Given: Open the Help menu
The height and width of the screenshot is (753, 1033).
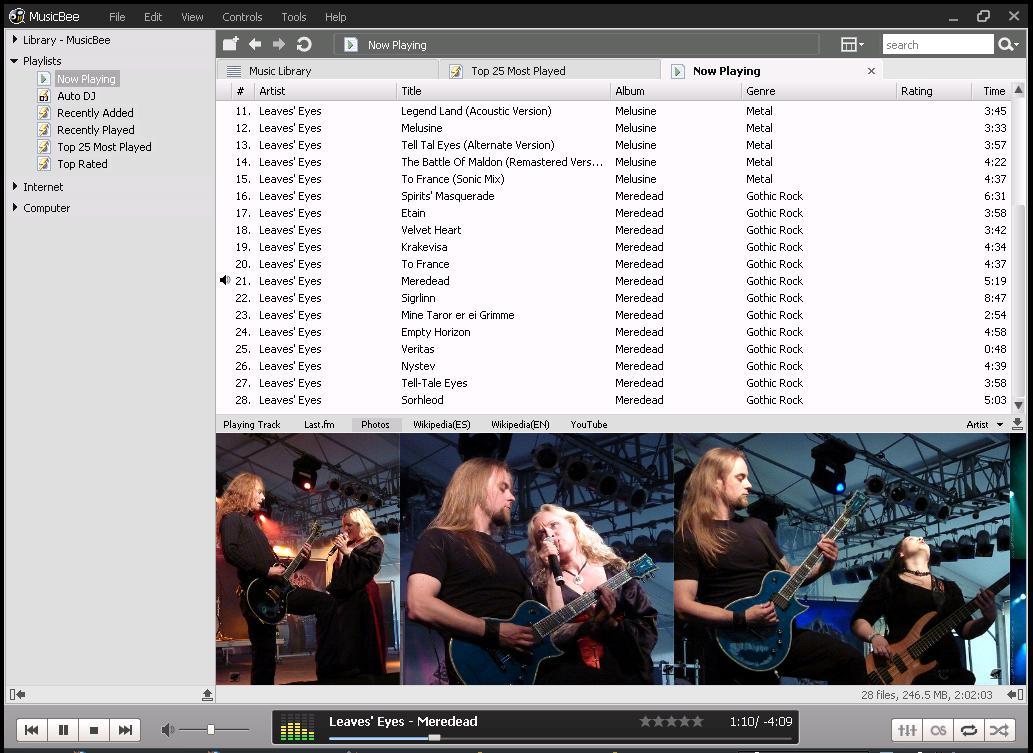Looking at the screenshot, I should tap(335, 16).
